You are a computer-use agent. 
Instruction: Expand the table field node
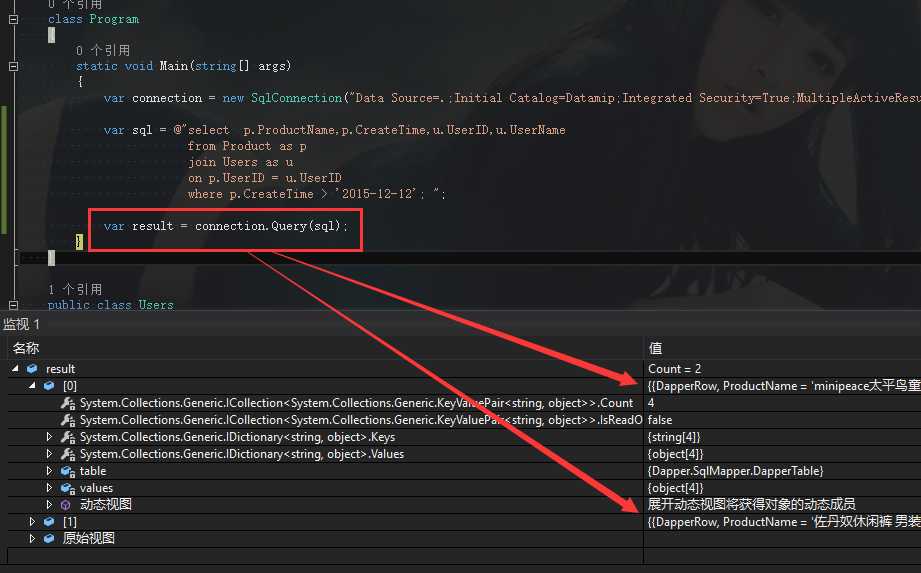tap(50, 471)
